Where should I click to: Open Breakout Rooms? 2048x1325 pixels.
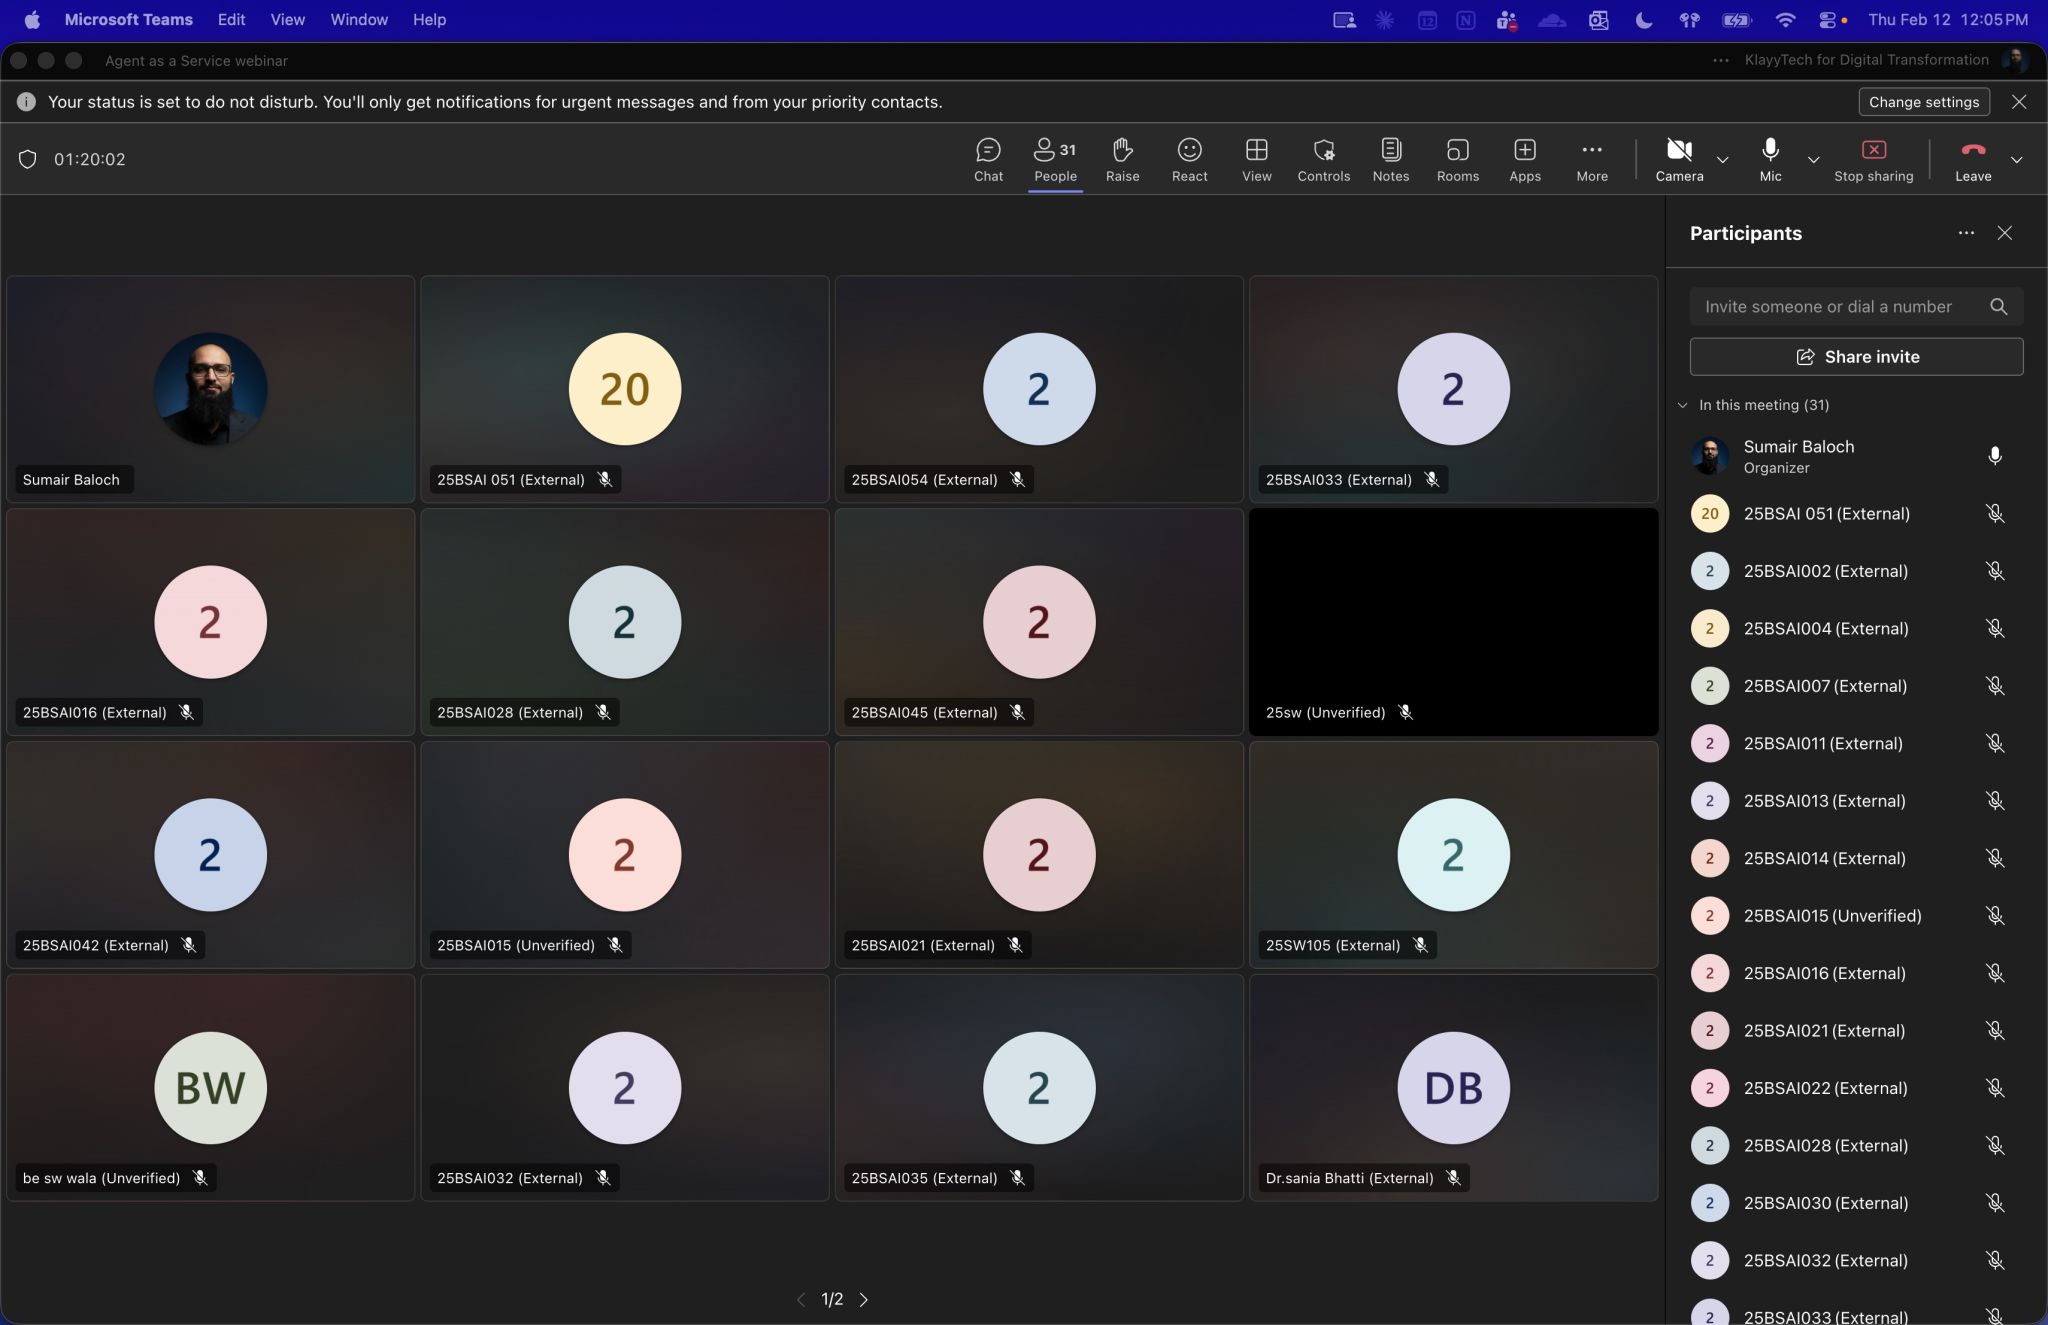point(1457,159)
